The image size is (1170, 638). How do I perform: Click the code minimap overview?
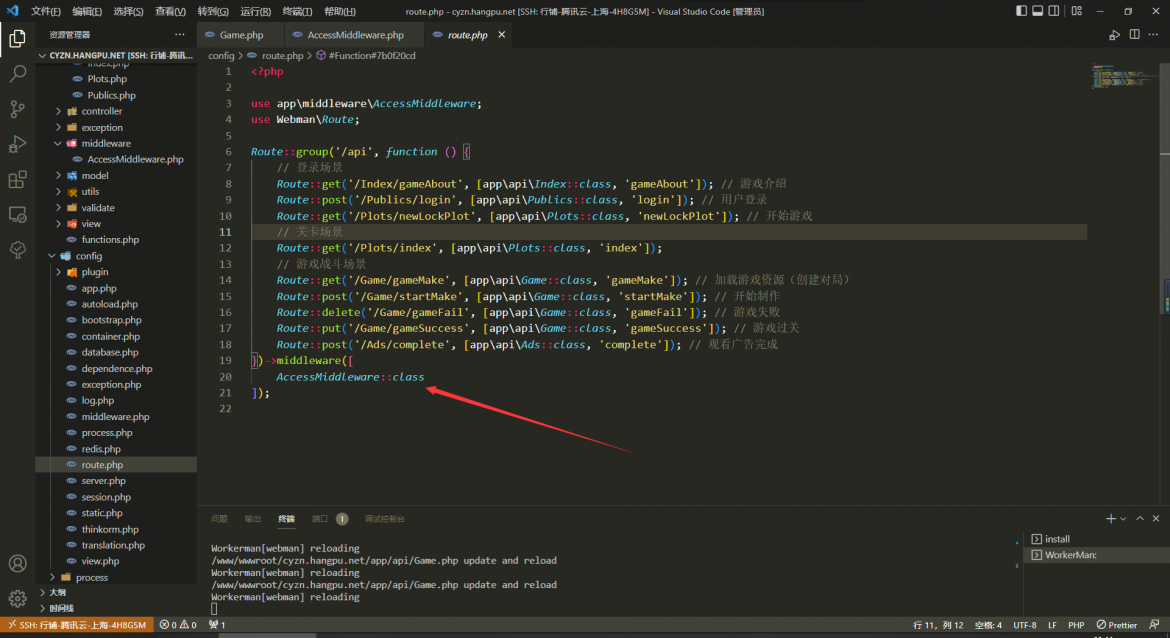pyautogui.click(x=1123, y=76)
